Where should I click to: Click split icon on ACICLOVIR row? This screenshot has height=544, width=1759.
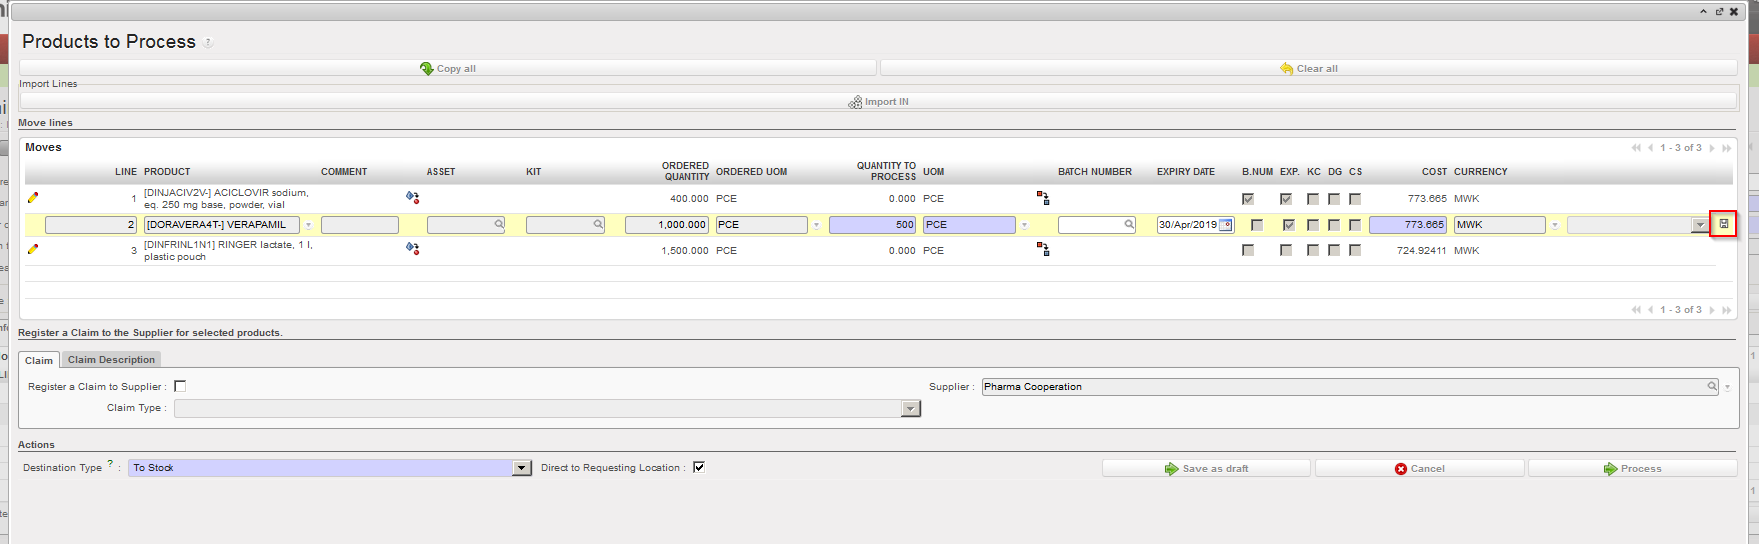click(1043, 198)
